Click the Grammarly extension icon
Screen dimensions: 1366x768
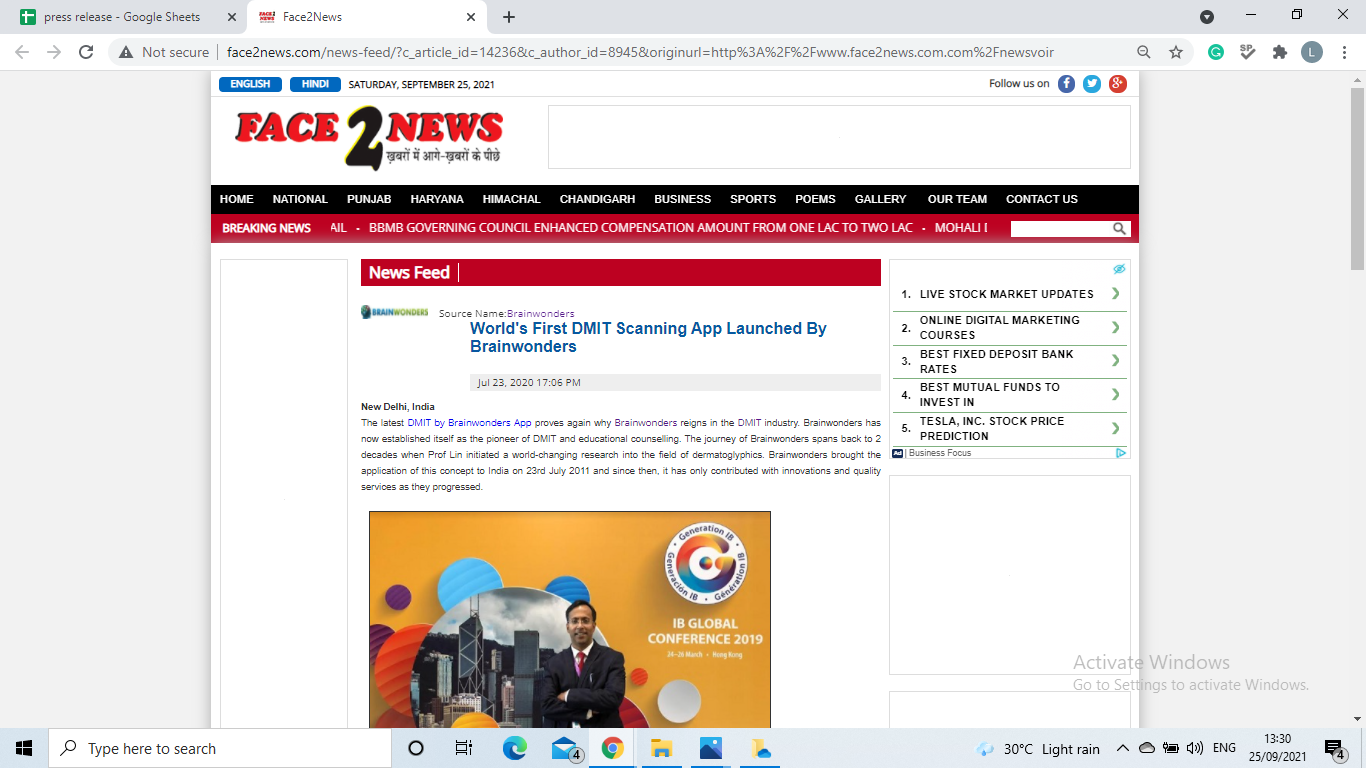click(x=1216, y=52)
